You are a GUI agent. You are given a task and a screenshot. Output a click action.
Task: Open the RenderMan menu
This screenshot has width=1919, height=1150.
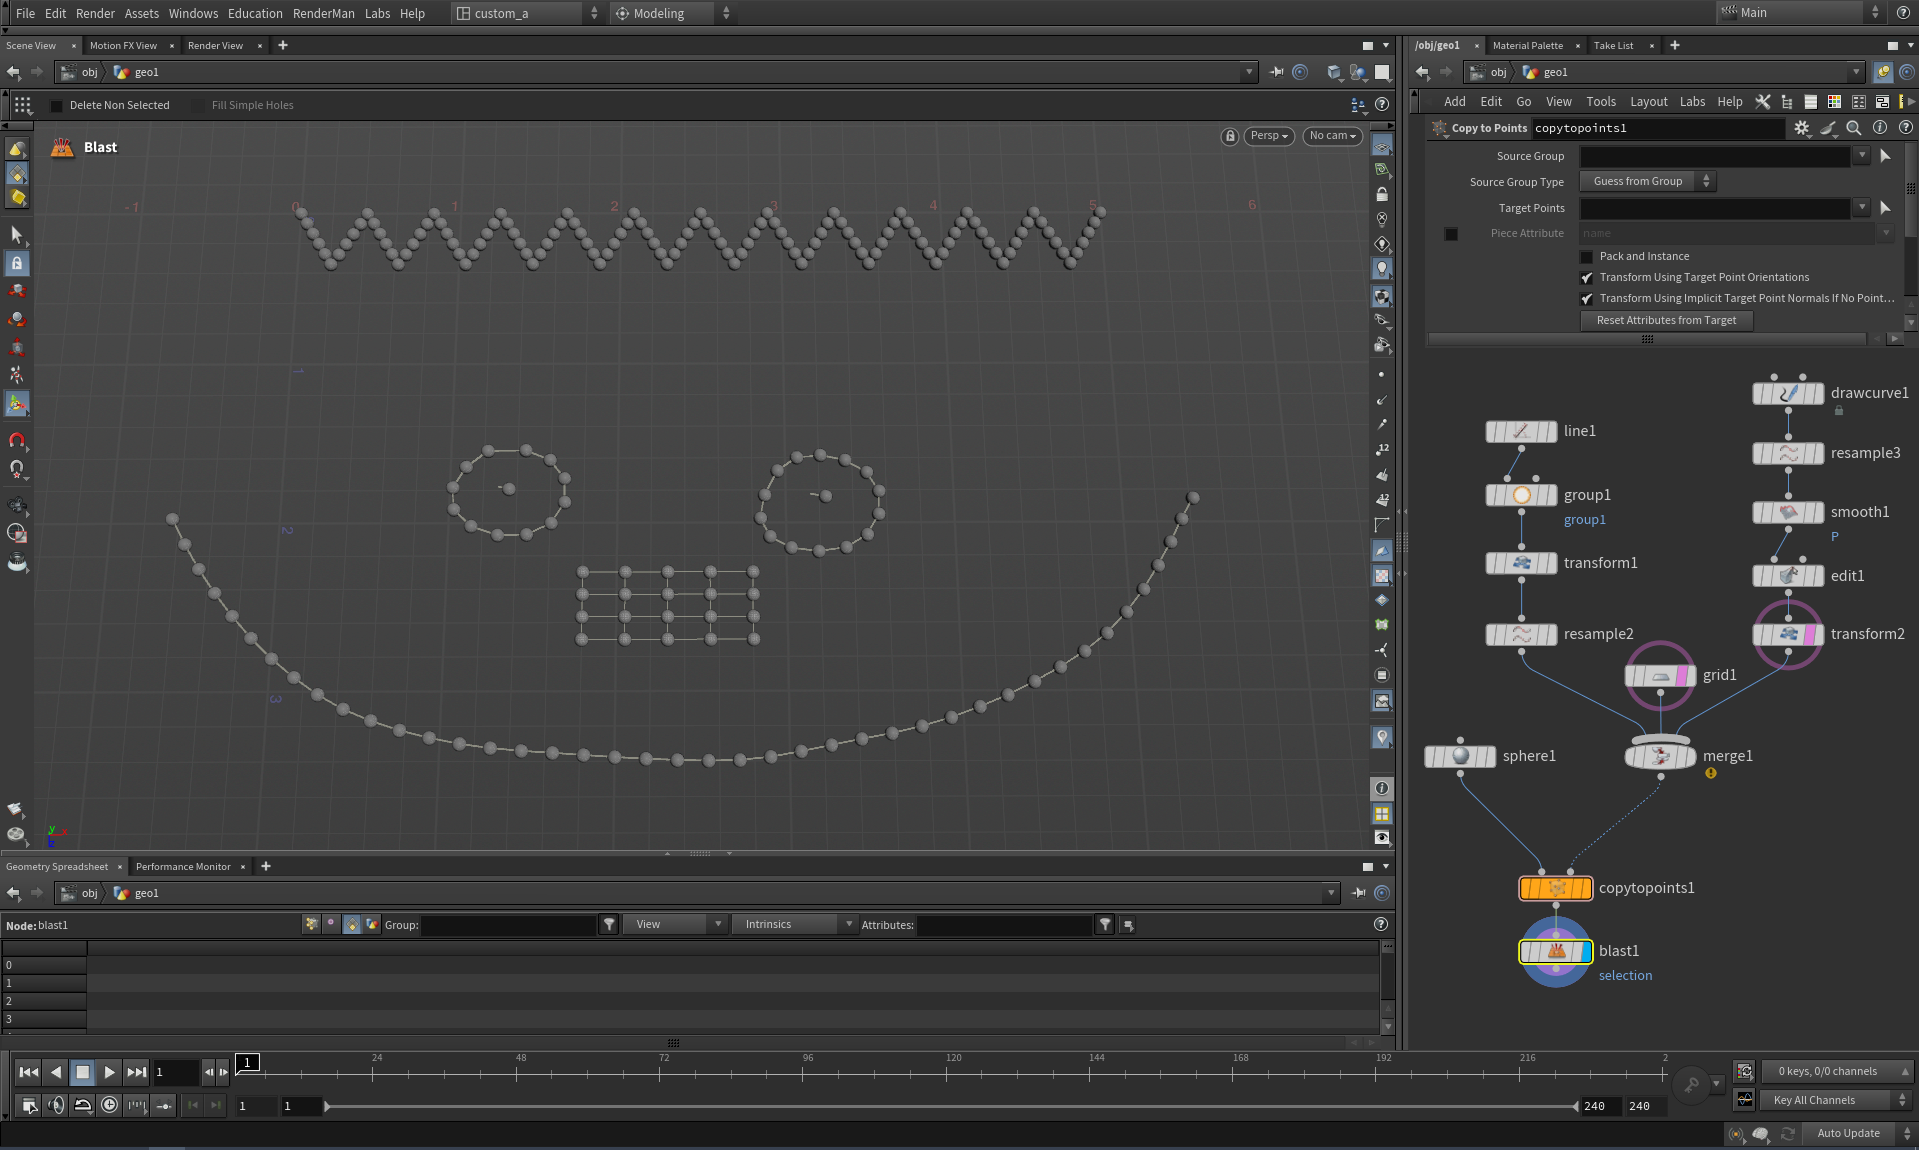click(x=323, y=13)
